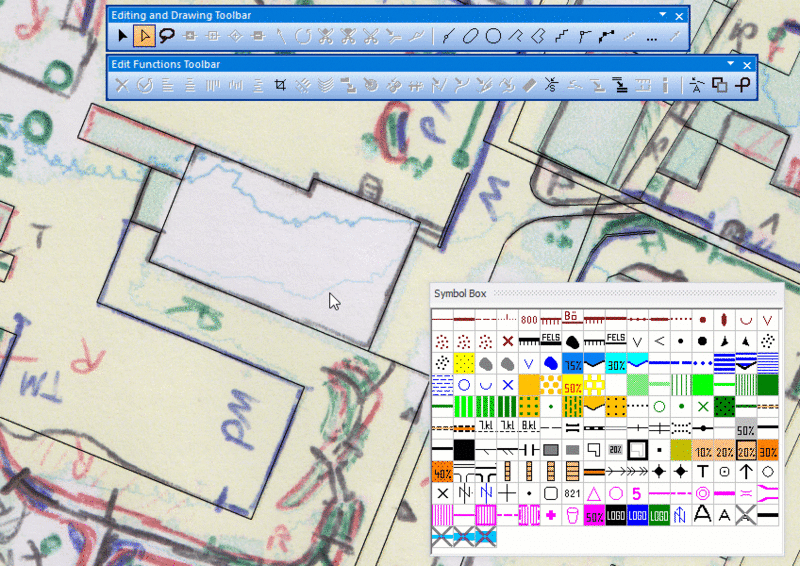800x566 pixels.
Task: Select the magenta 50% area symbol
Action: (594, 515)
